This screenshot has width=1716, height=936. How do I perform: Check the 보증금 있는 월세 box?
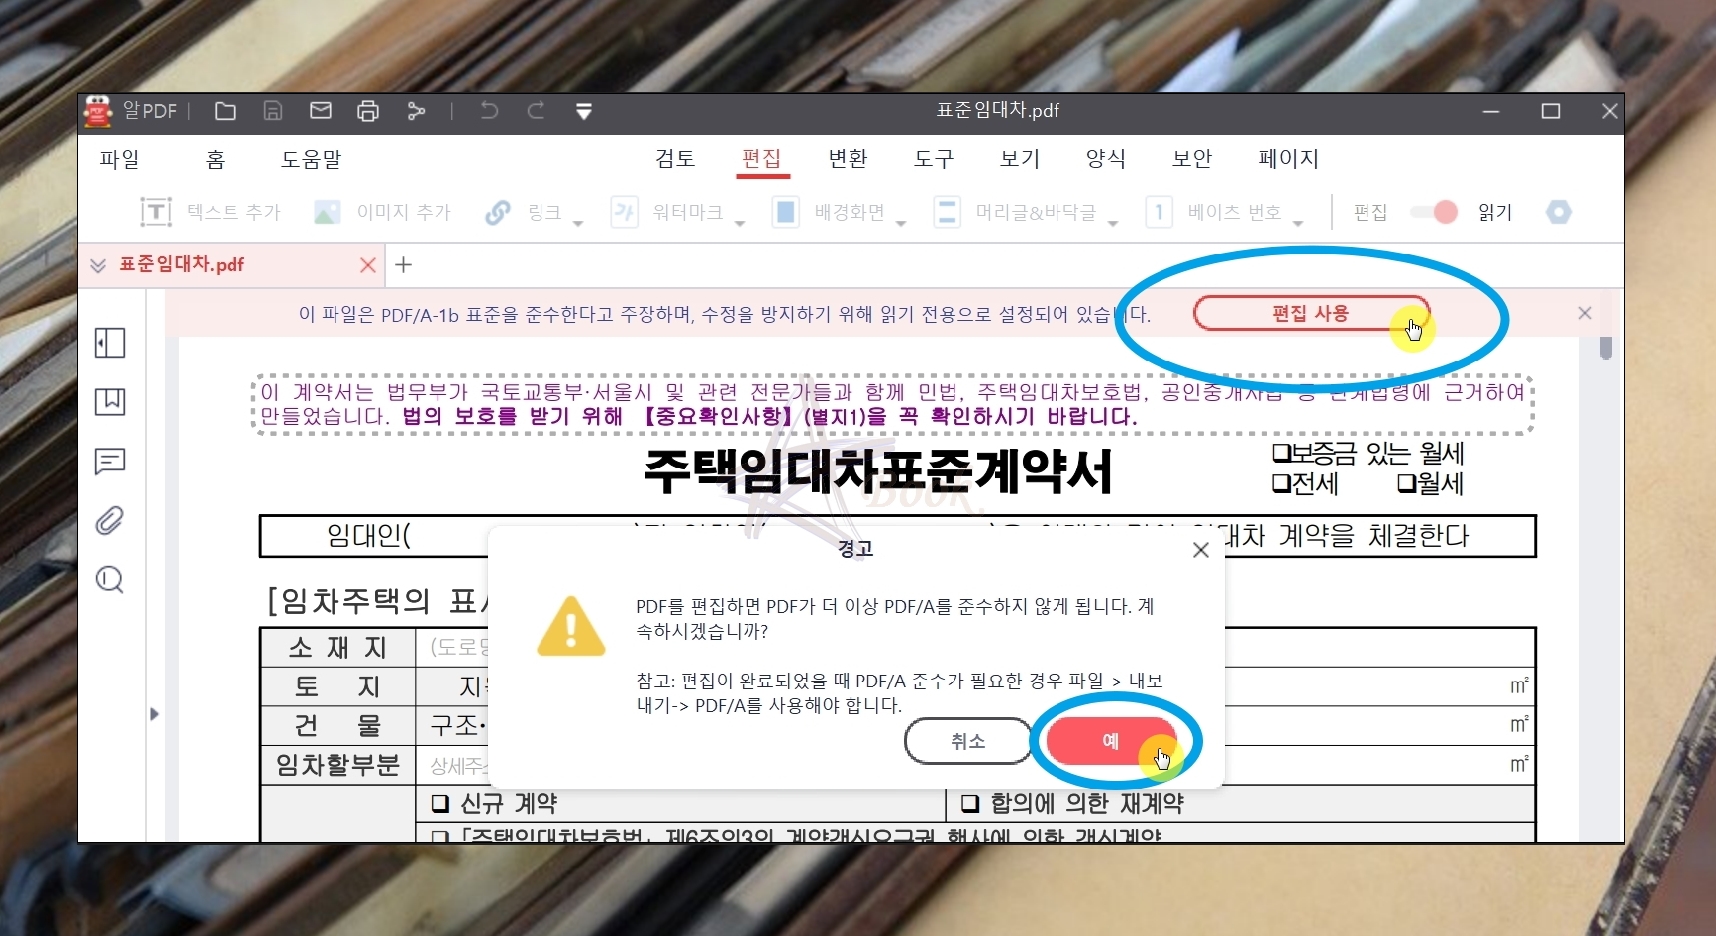click(x=1281, y=453)
